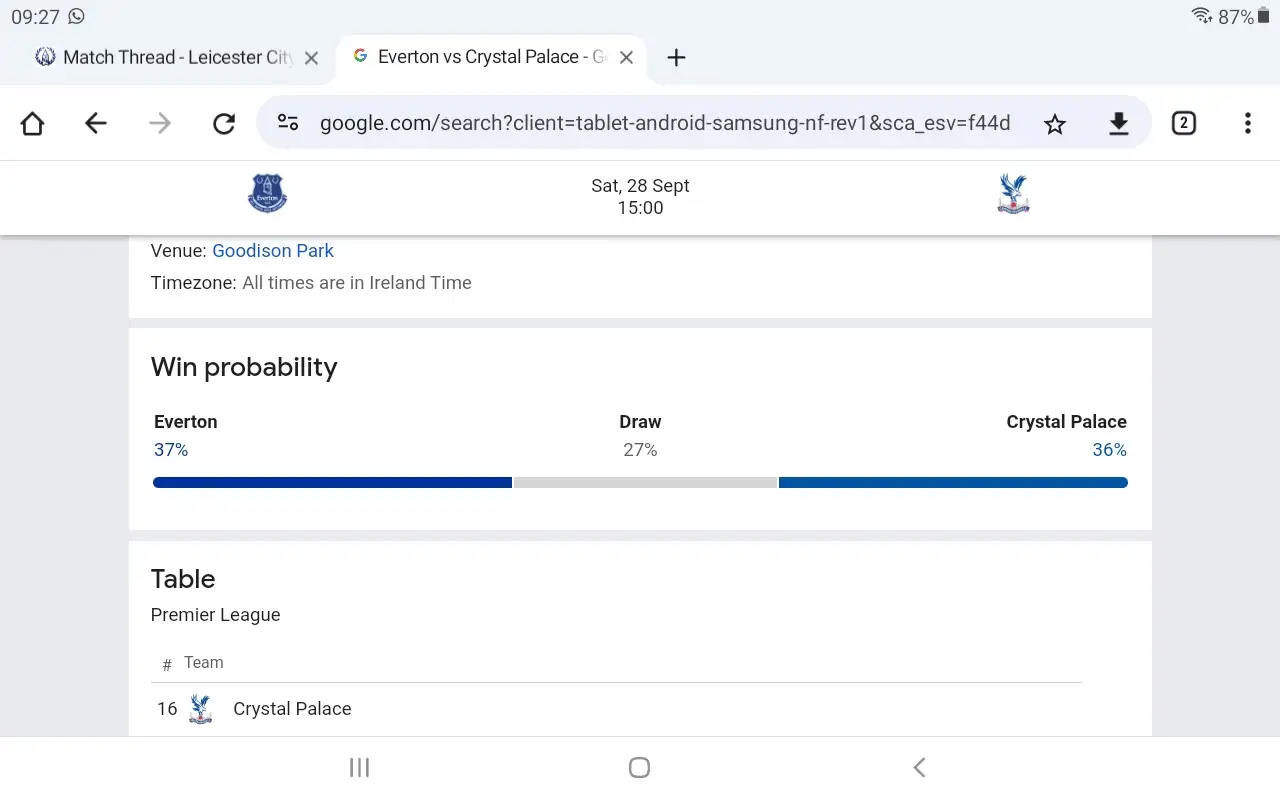The width and height of the screenshot is (1280, 800).
Task: Open the tab switcher showing 2 tabs
Action: [1183, 123]
